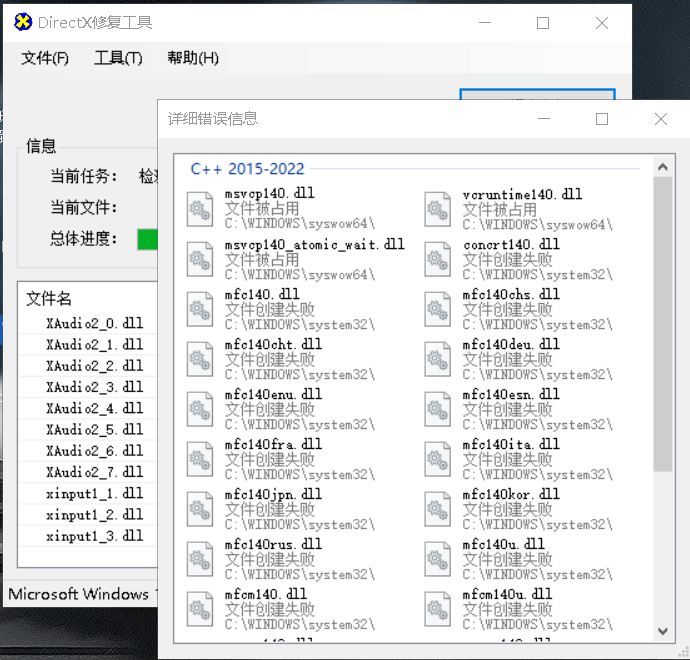
Task: Open the 帮助(H) menu
Action: point(193,58)
